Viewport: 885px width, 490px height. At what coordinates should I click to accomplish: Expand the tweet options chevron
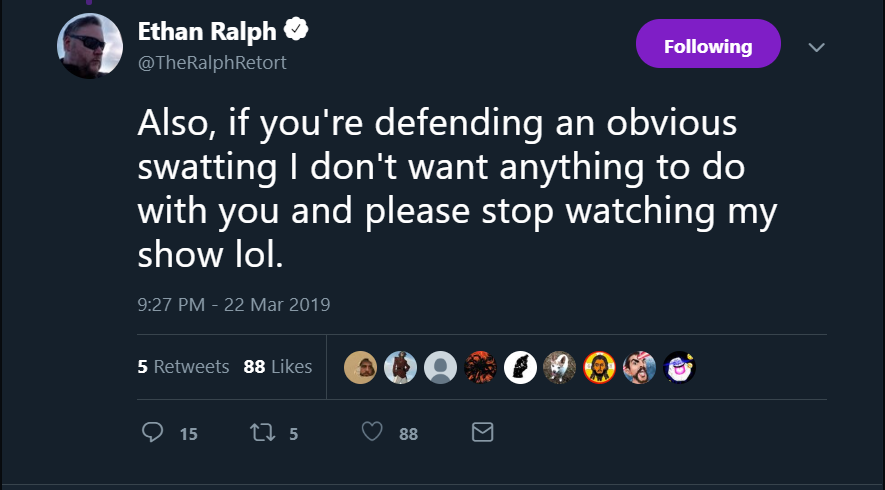817,47
